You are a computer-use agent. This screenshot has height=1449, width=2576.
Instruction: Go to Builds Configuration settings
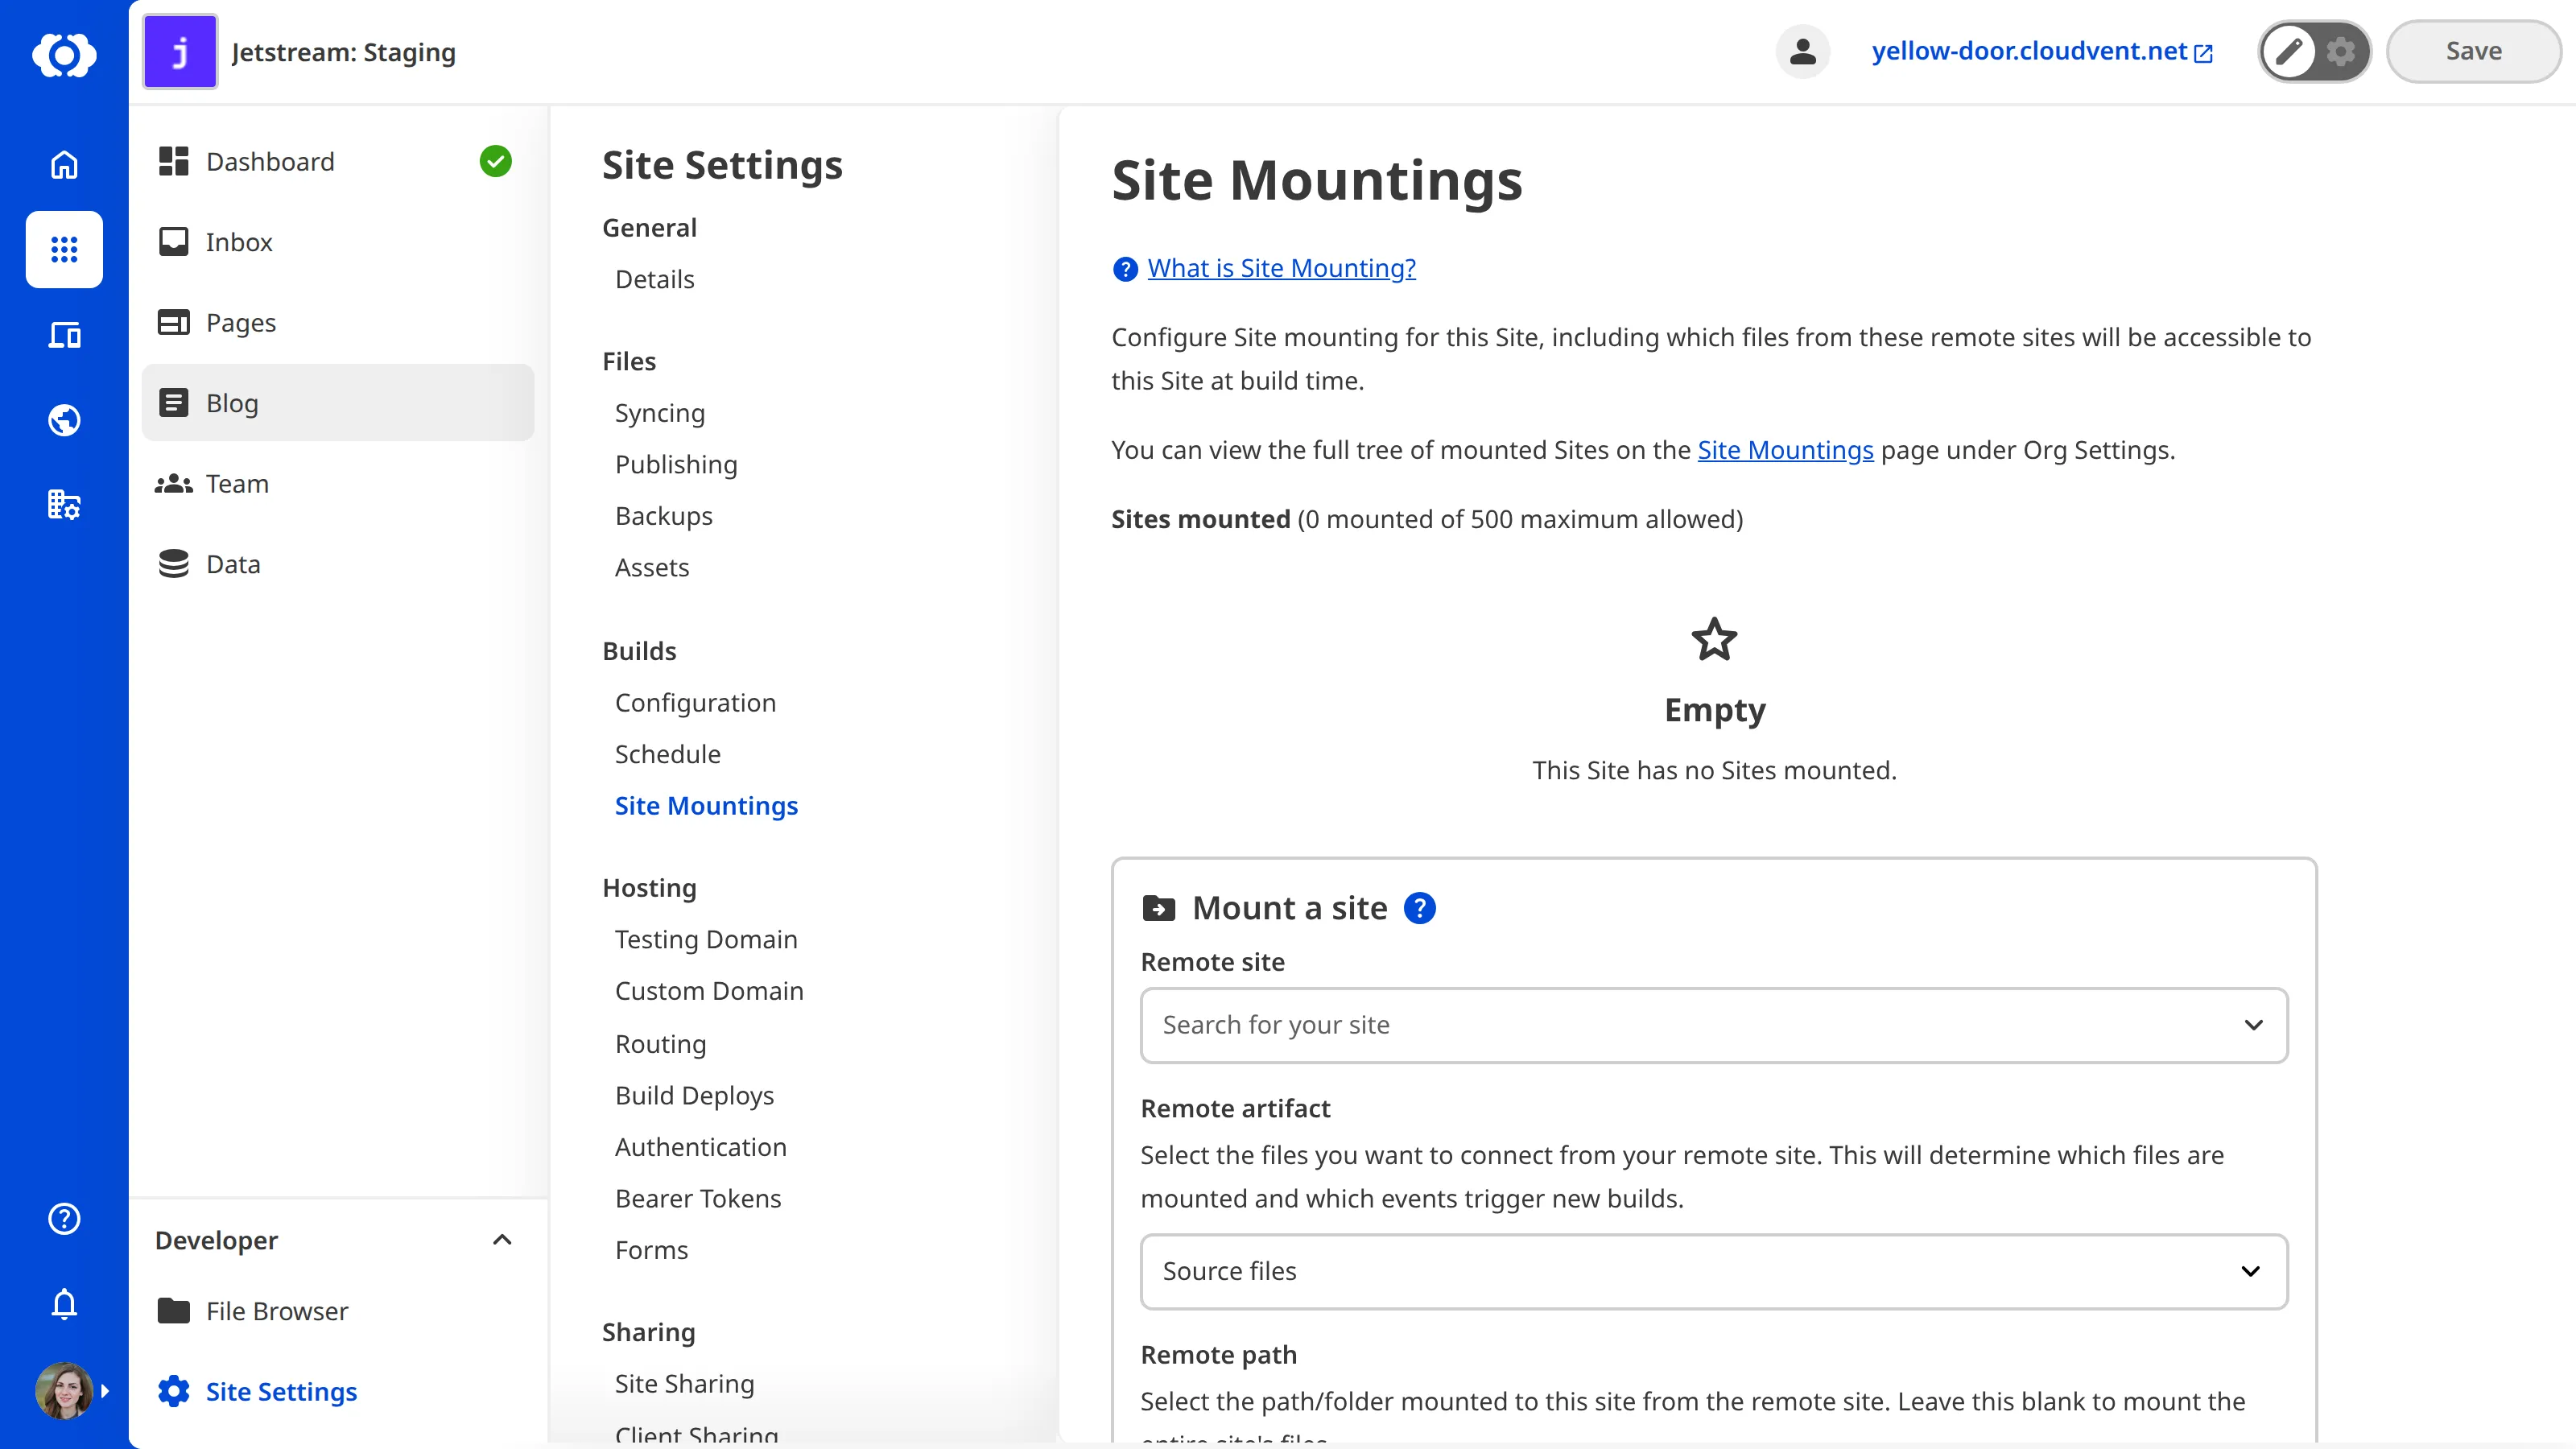(695, 702)
